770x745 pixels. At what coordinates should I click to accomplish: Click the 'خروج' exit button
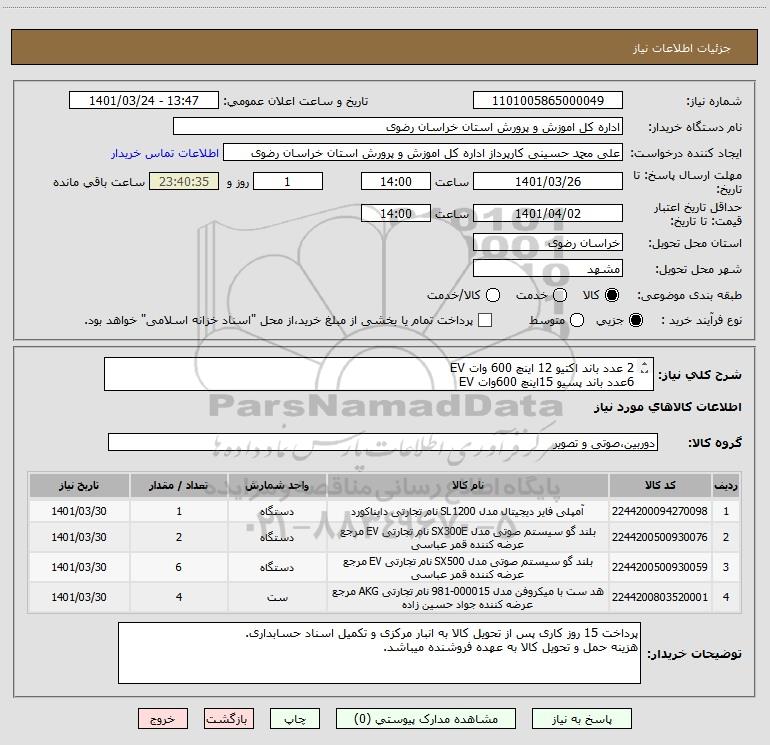click(x=163, y=719)
